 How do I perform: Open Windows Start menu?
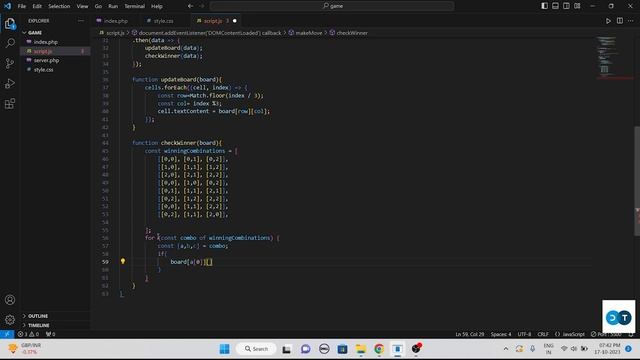(224, 349)
